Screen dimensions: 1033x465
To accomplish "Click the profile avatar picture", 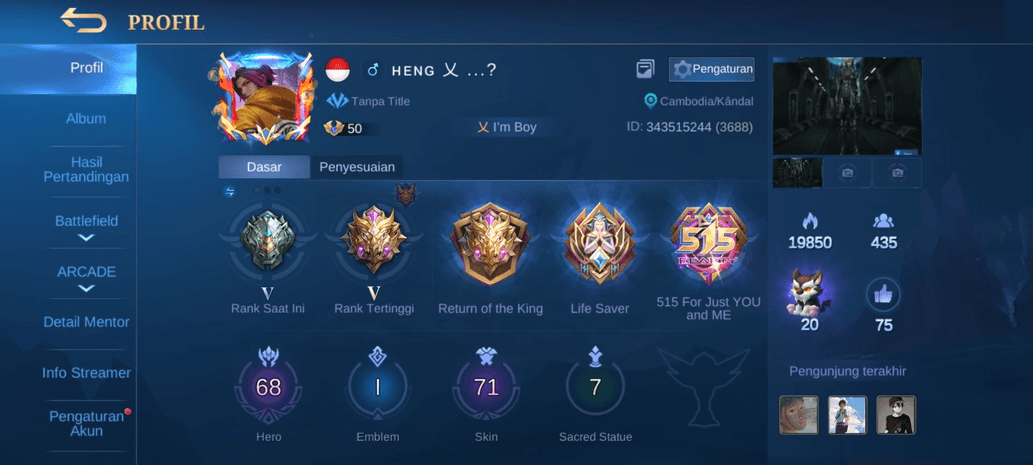I will click(265, 99).
